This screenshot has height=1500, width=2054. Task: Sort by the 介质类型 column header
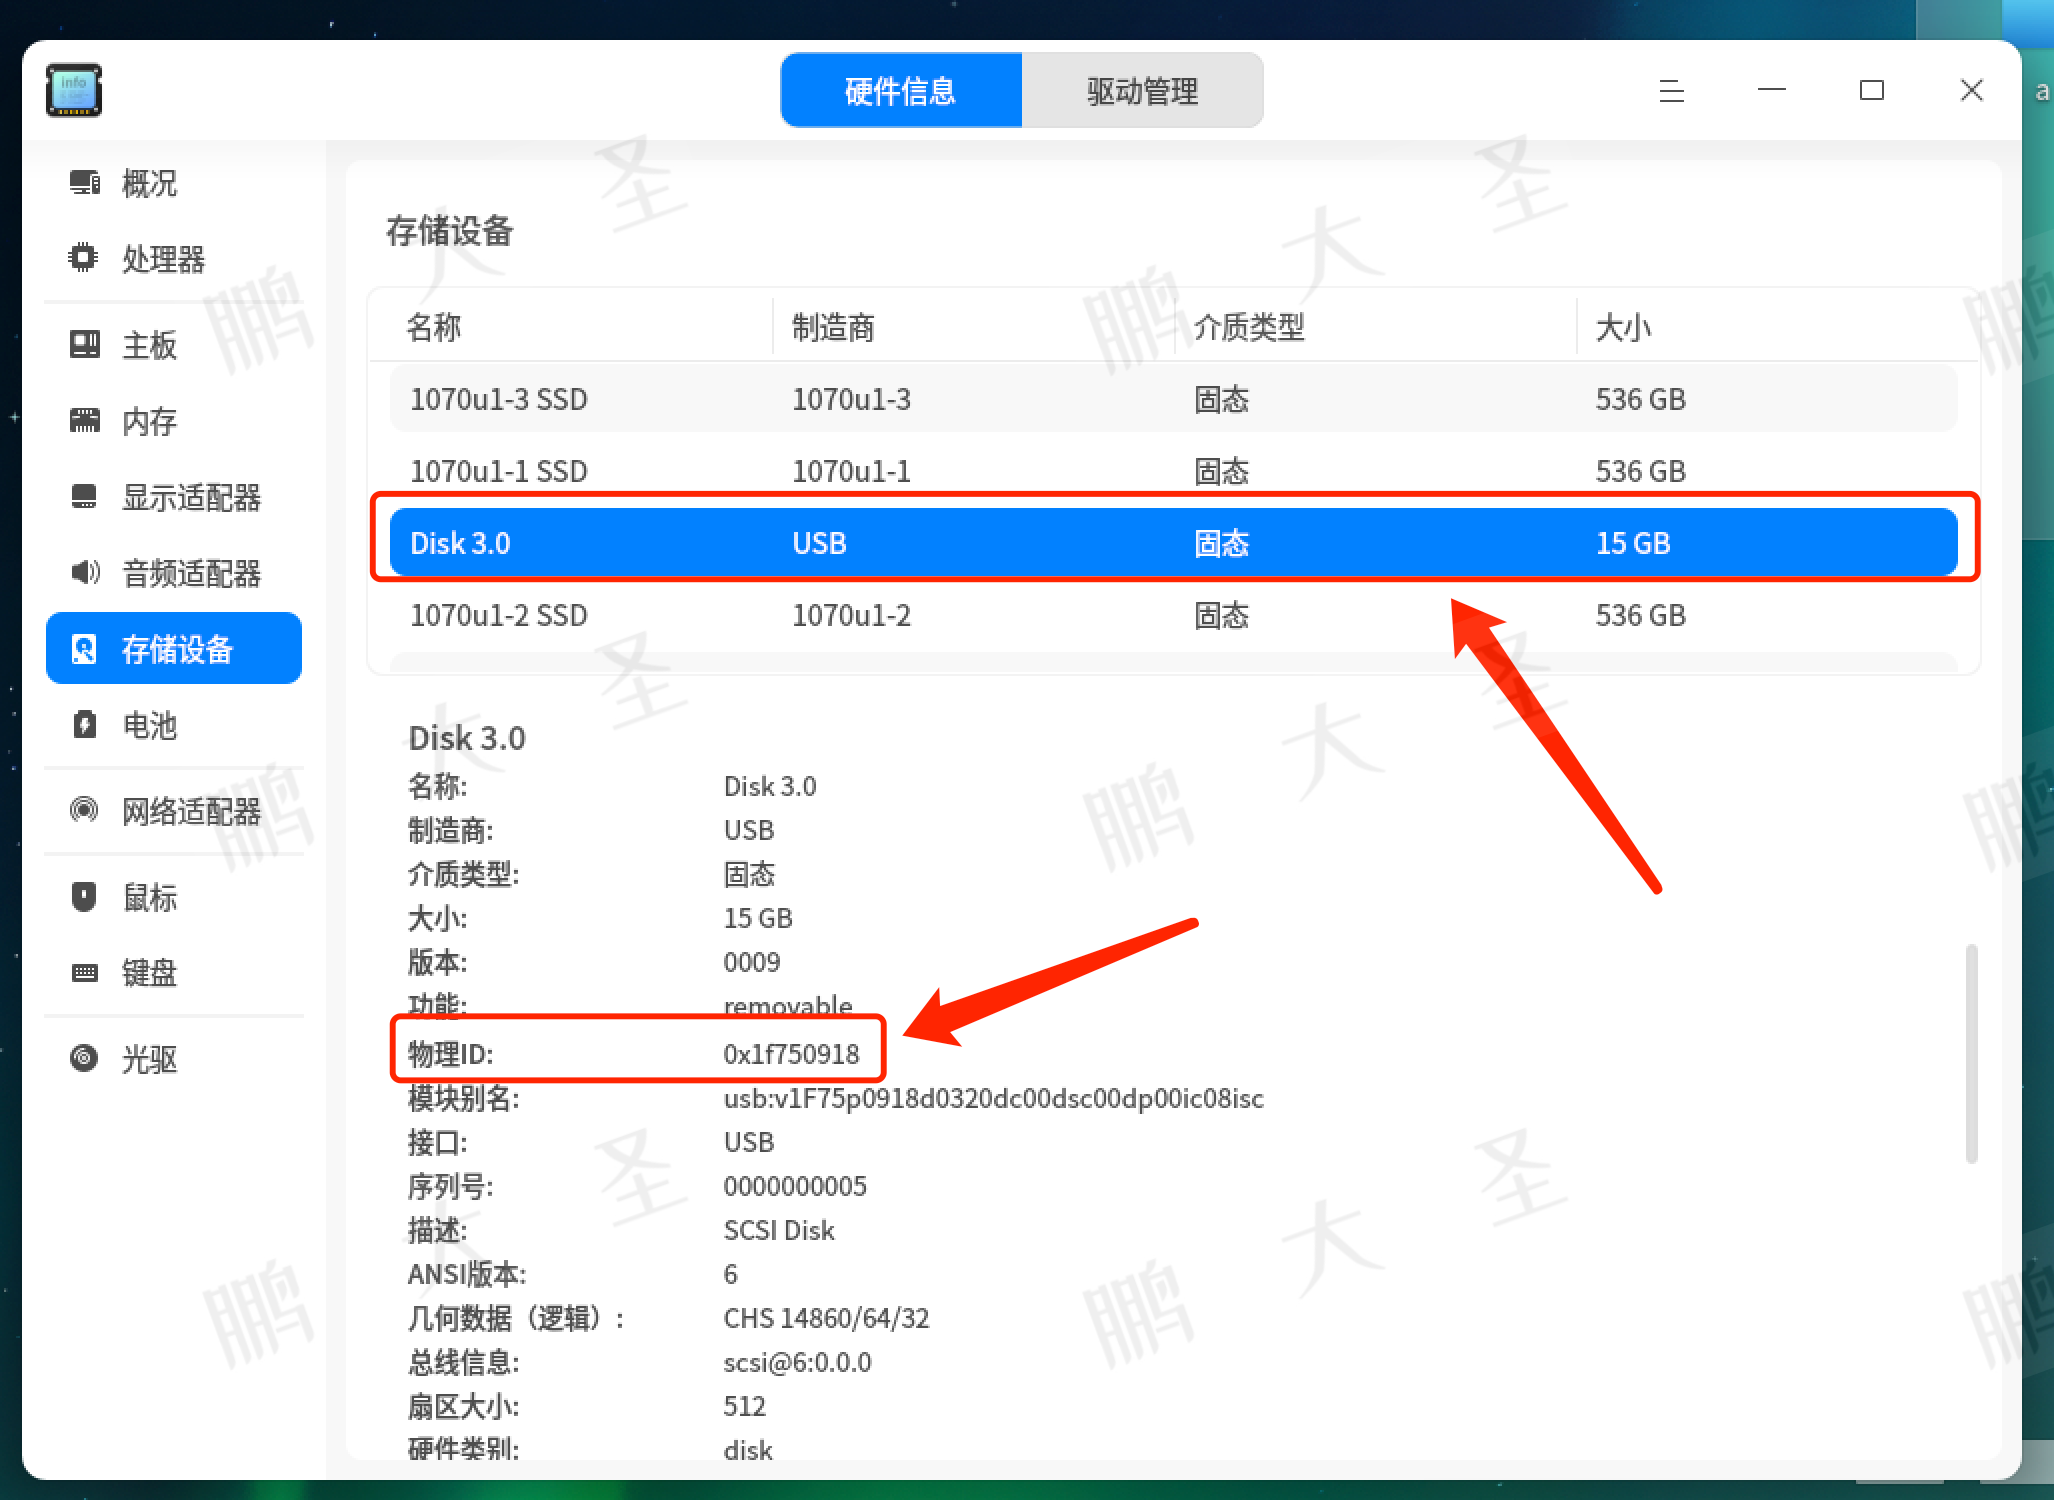[1375, 326]
